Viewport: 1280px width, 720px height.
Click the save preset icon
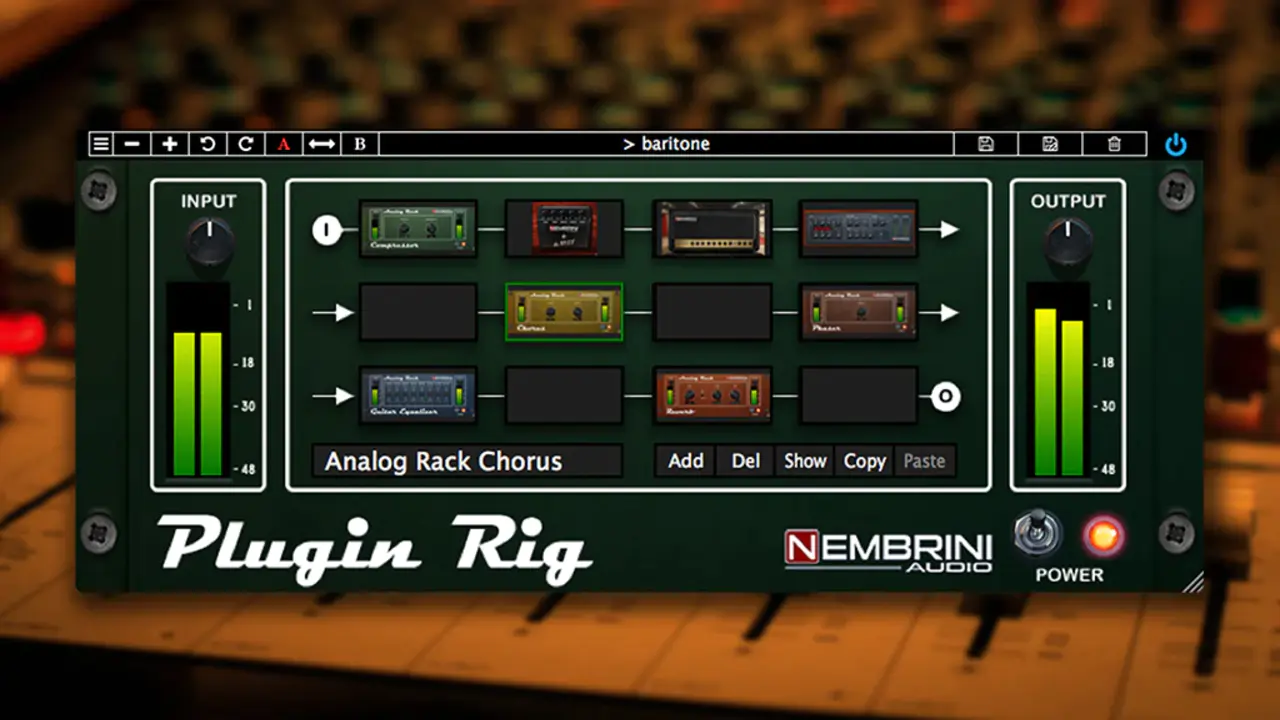pyautogui.click(x=985, y=144)
